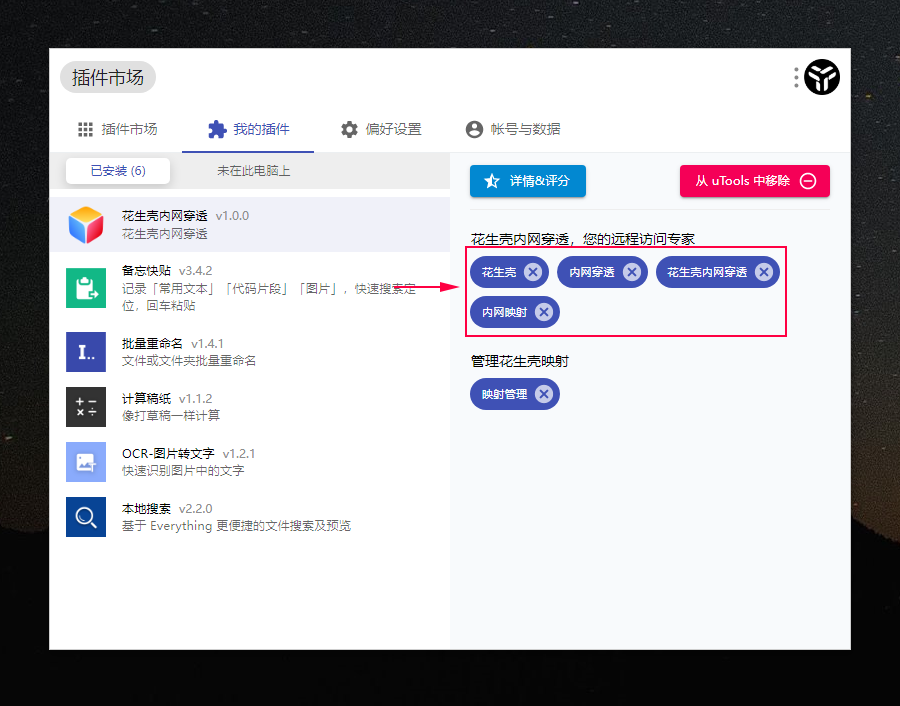Click the 从 uTools 中移除 button
The width and height of the screenshot is (900, 706).
755,181
